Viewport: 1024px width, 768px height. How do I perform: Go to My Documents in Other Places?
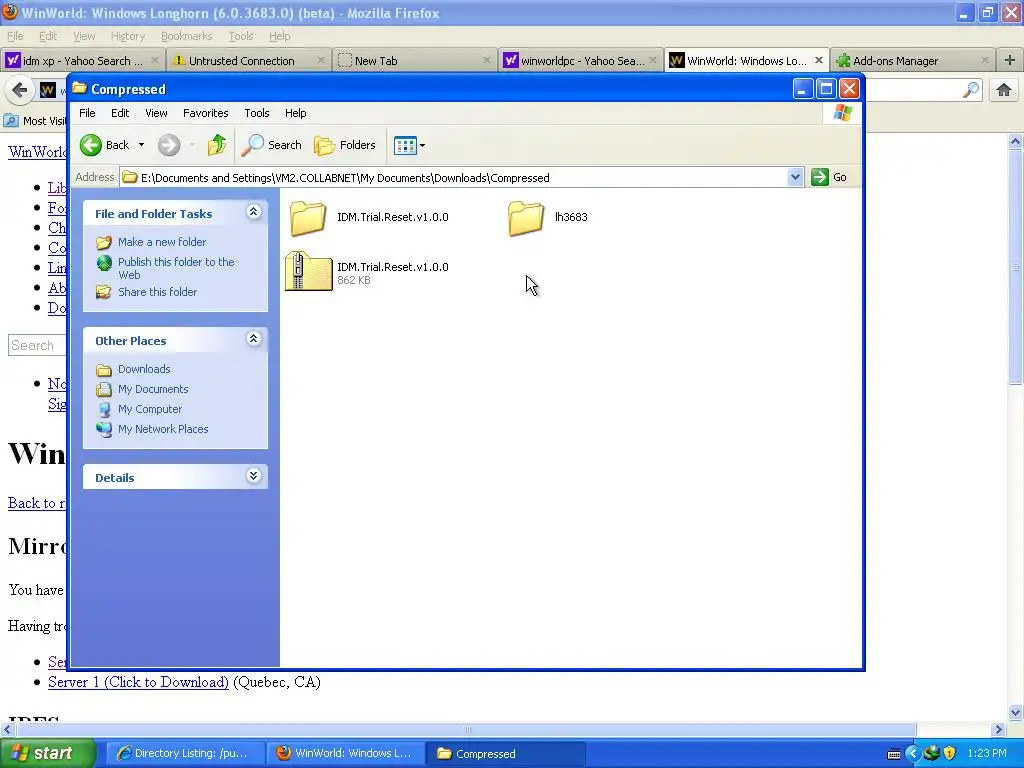point(153,389)
